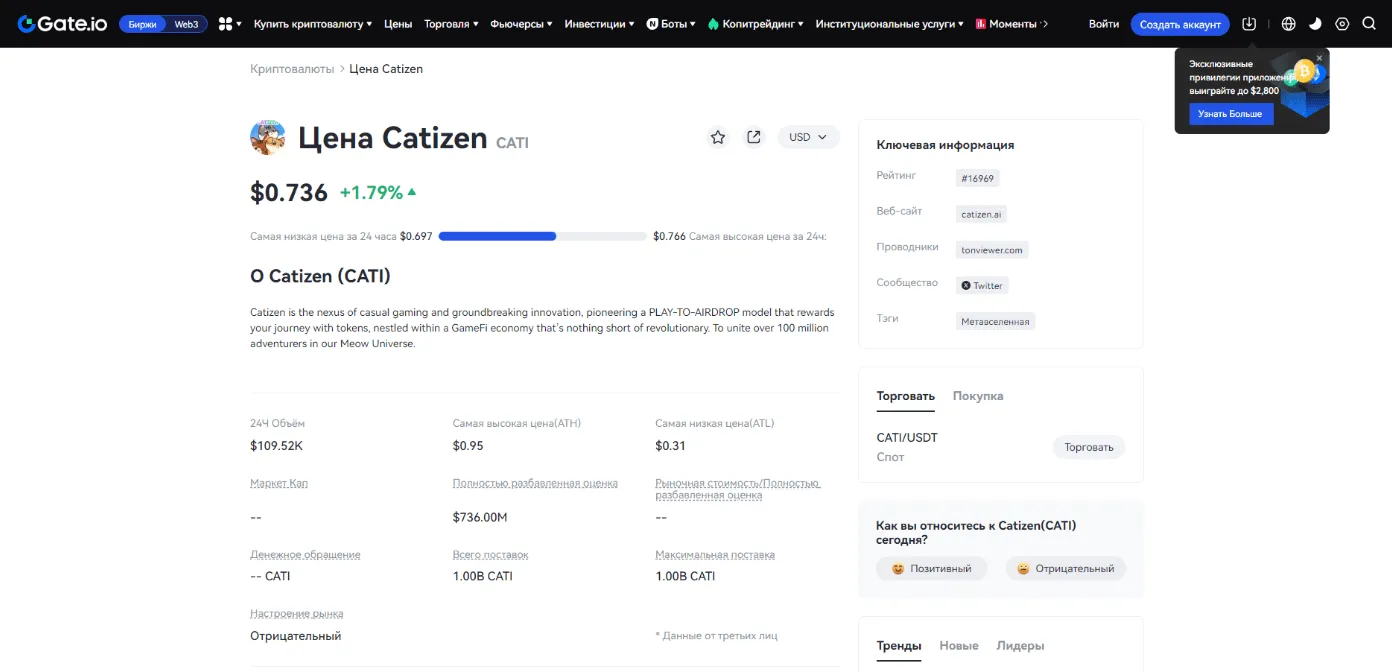The width and height of the screenshot is (1392, 672).
Task: Expand the Фьючерсы menu dropdown
Action: 521,24
